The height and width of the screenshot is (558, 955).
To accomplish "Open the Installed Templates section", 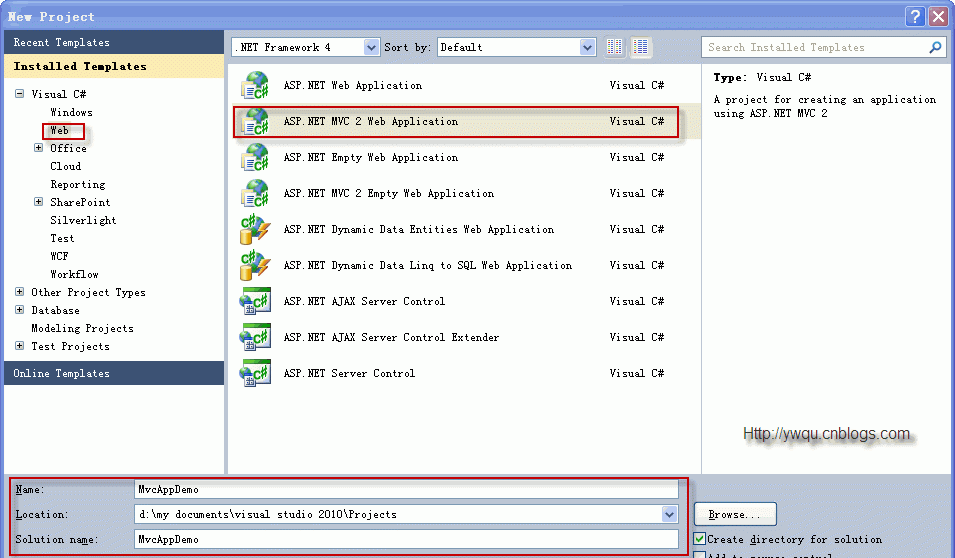I will coord(114,66).
